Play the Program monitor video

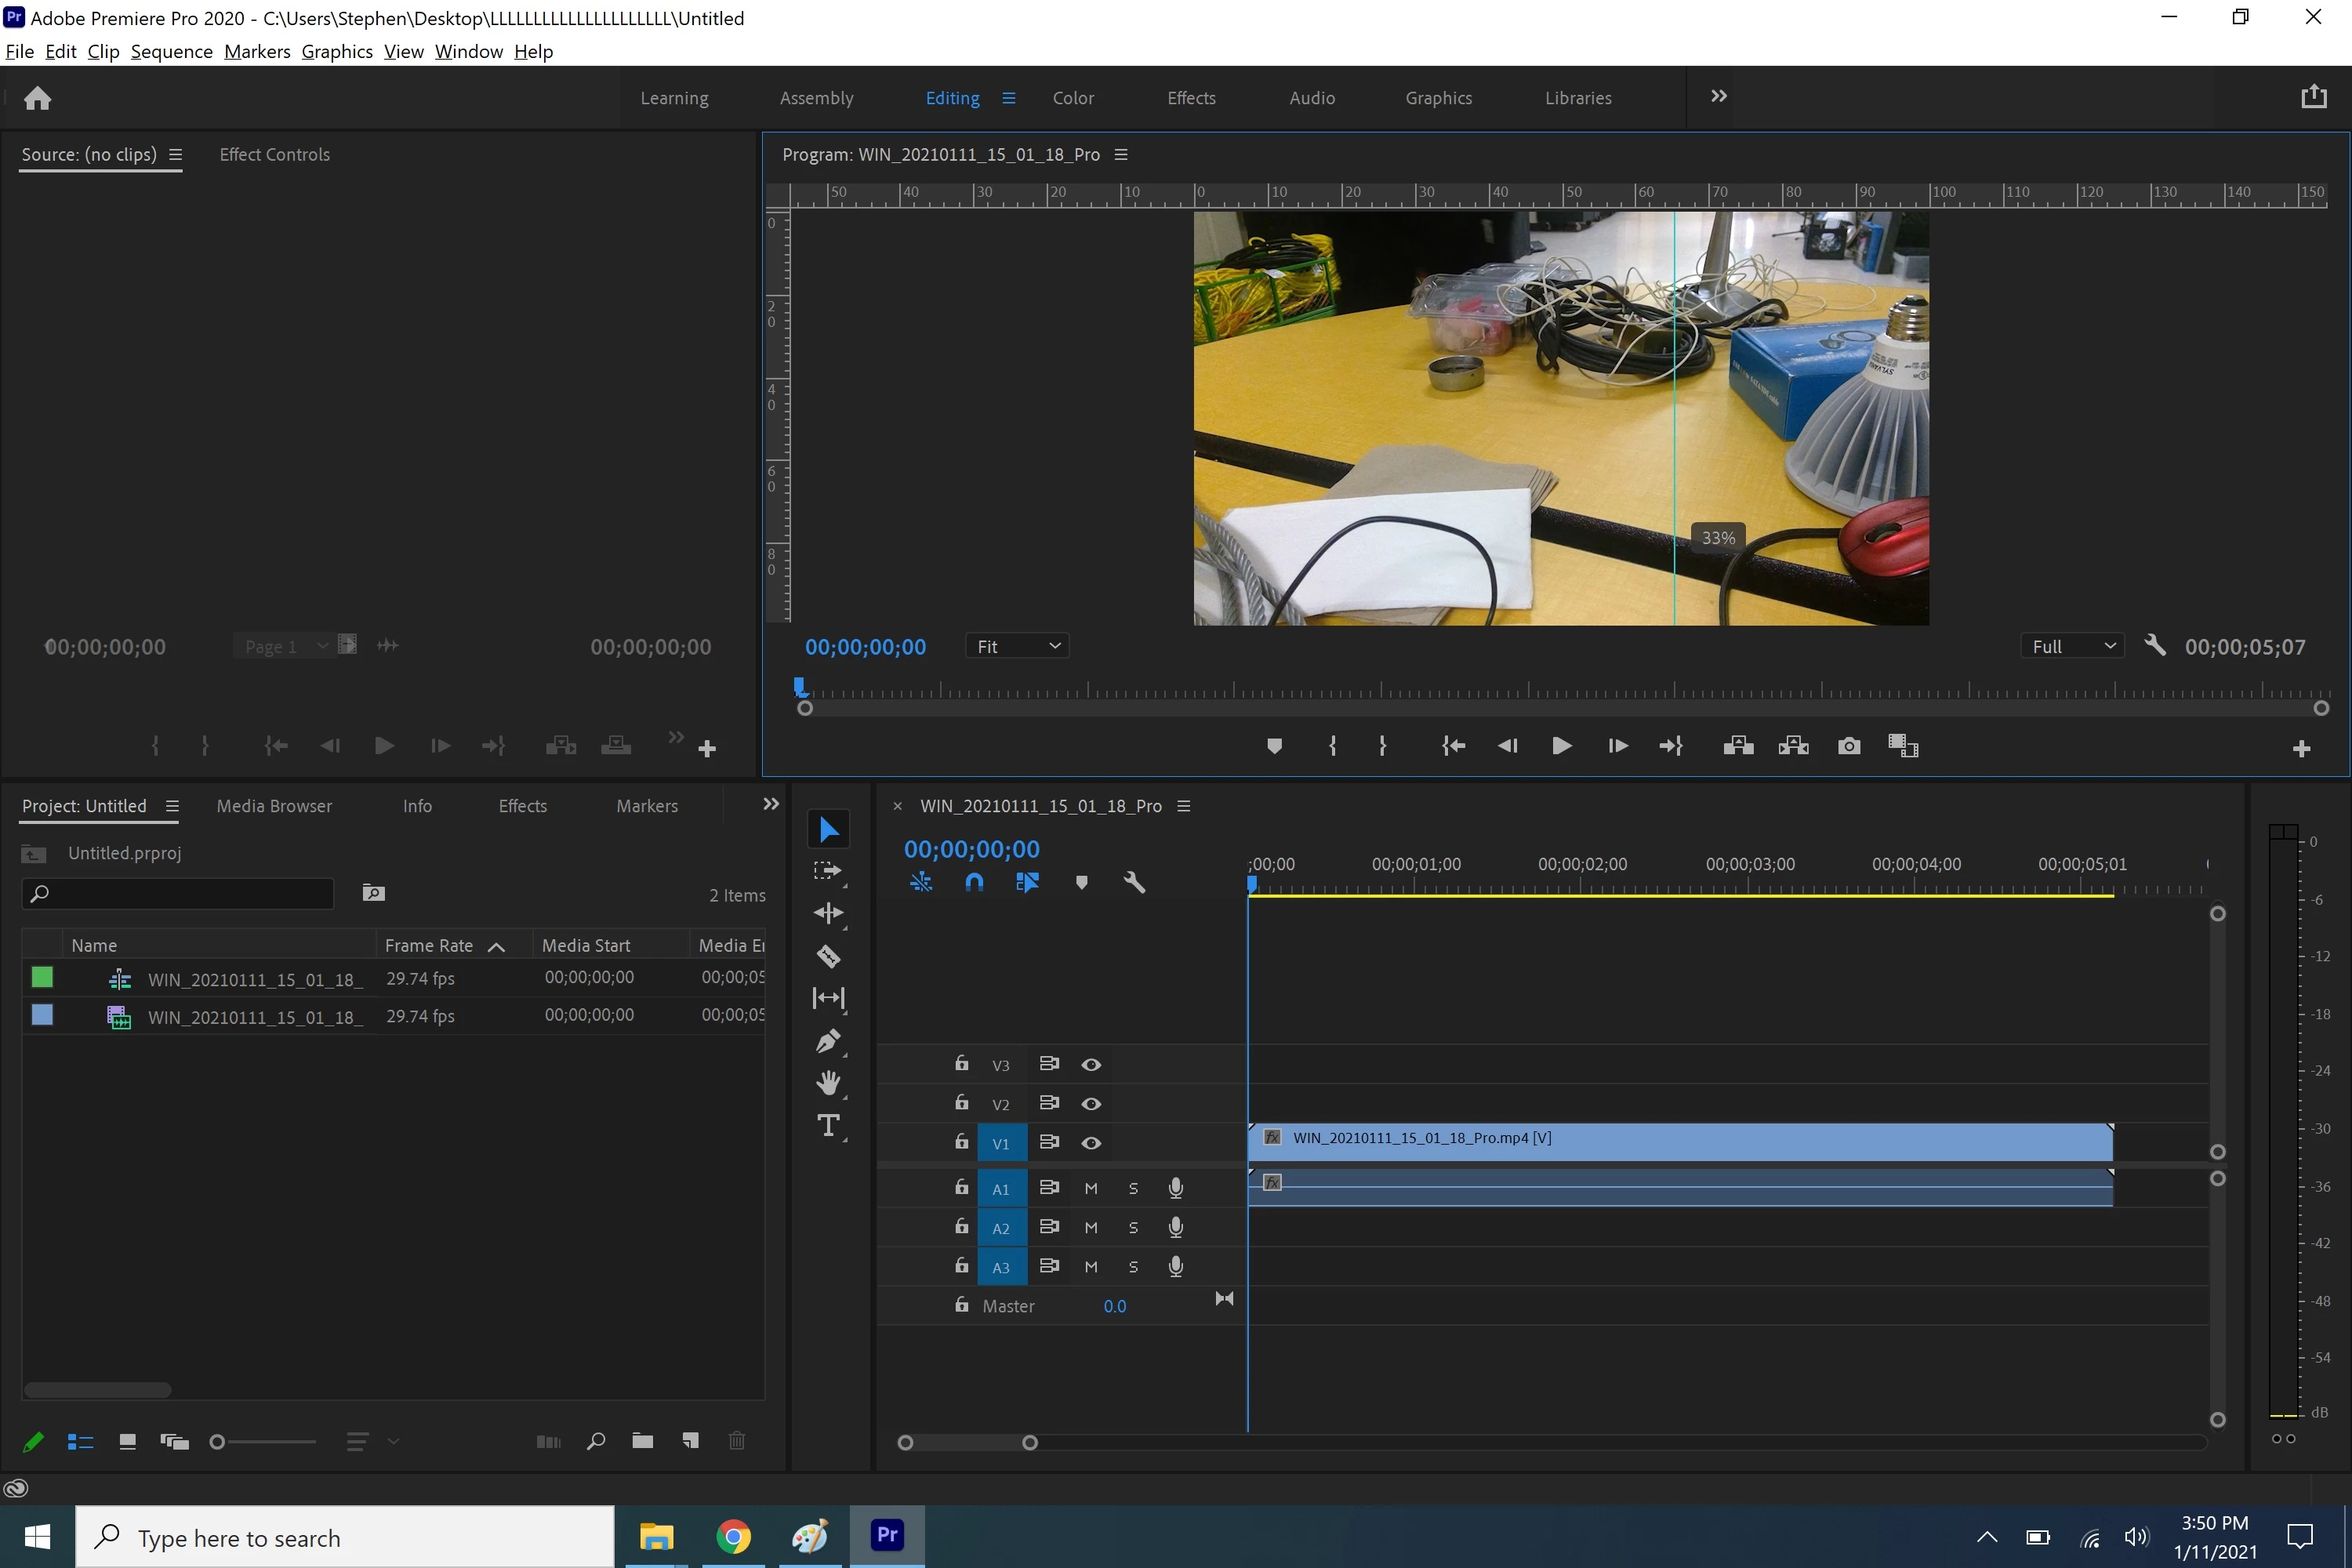click(1561, 746)
